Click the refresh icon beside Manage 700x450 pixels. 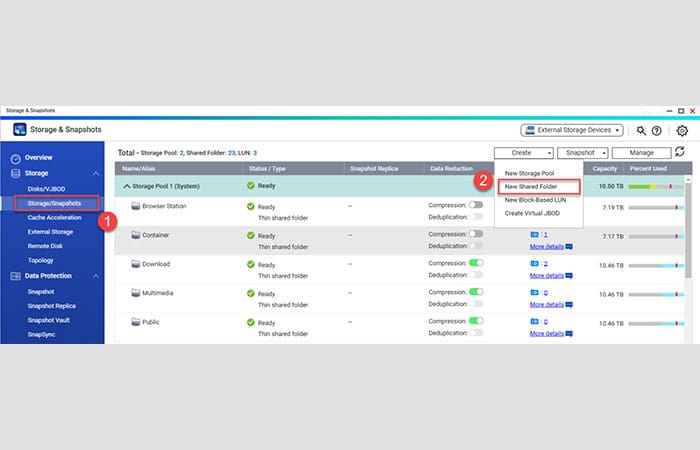click(680, 152)
